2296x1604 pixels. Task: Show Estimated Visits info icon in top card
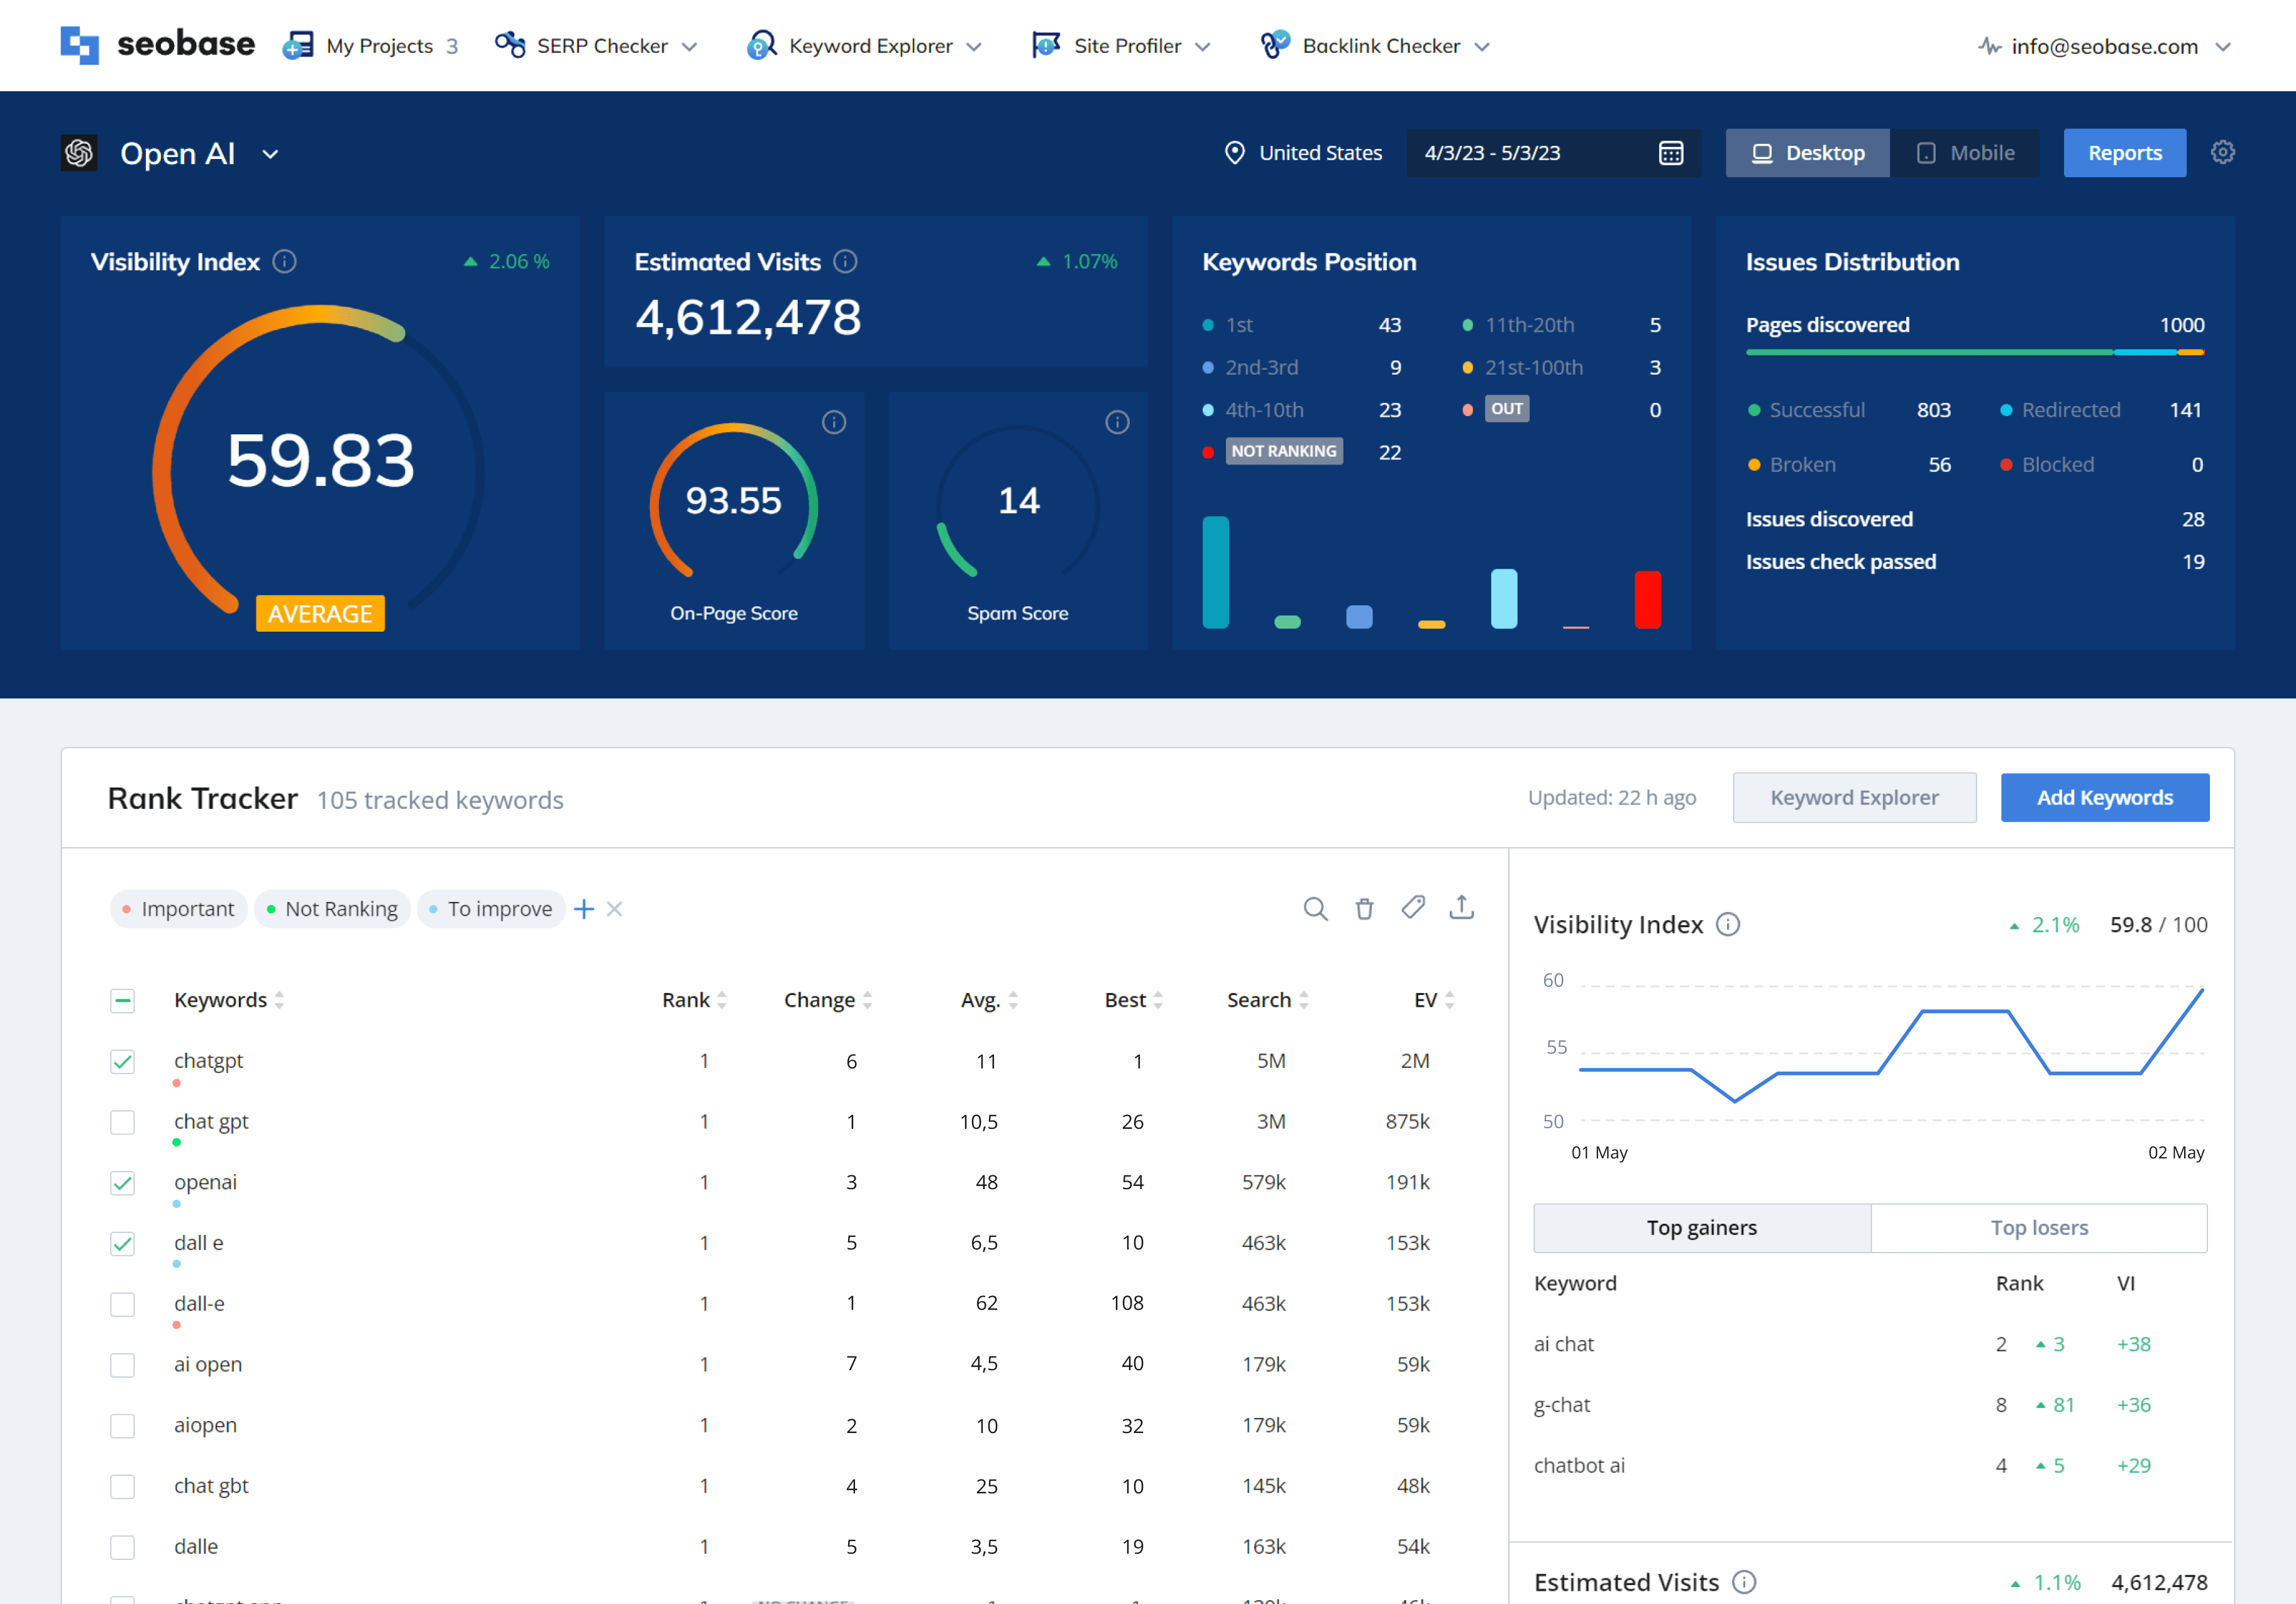[846, 262]
